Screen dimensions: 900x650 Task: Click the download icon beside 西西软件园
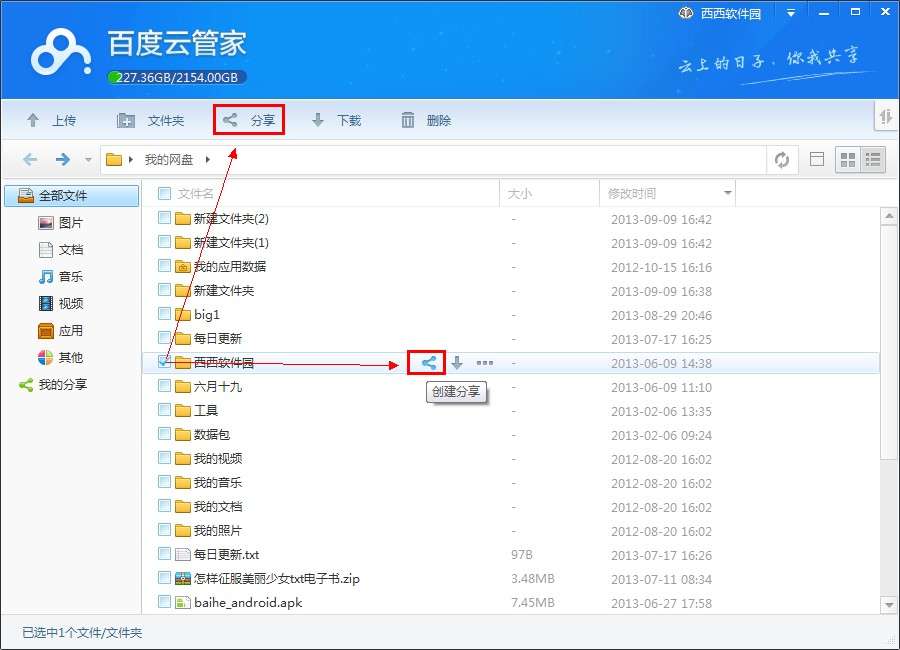(456, 363)
